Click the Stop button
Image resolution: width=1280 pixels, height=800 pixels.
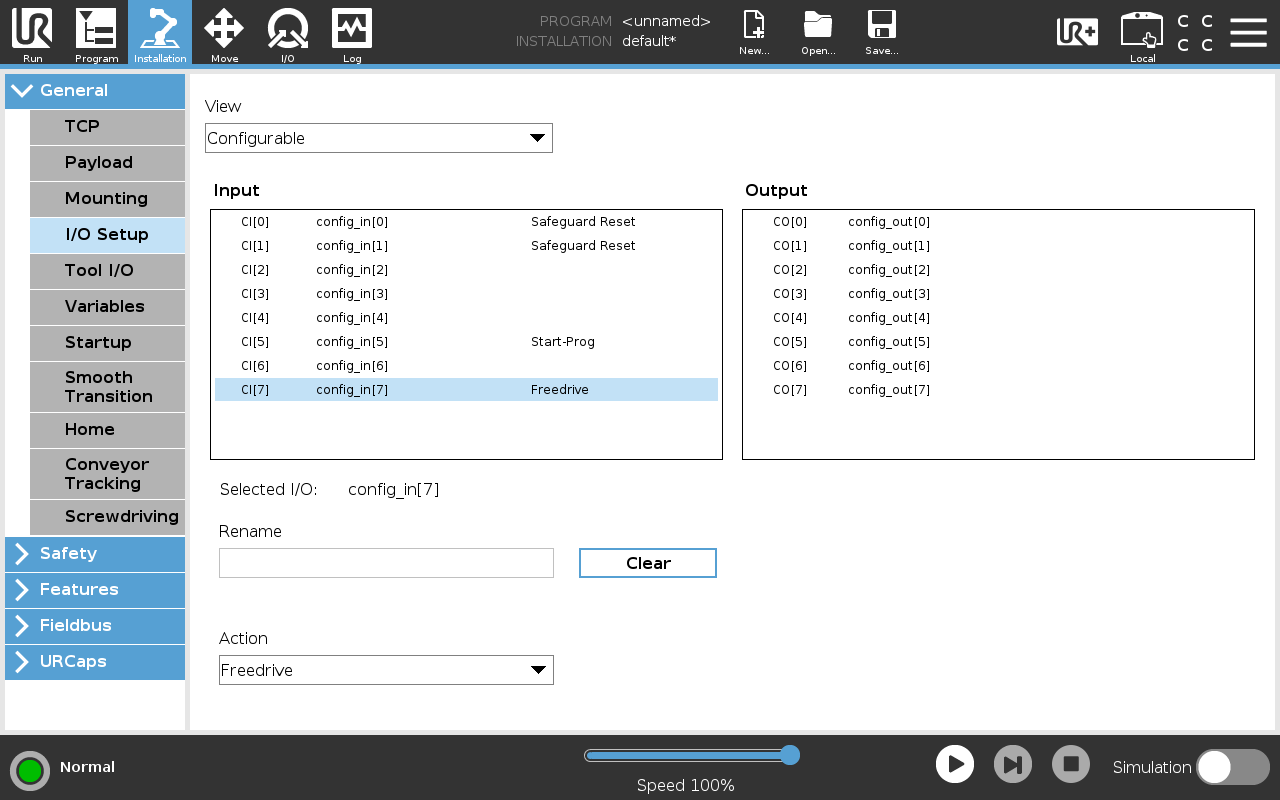pos(1071,764)
